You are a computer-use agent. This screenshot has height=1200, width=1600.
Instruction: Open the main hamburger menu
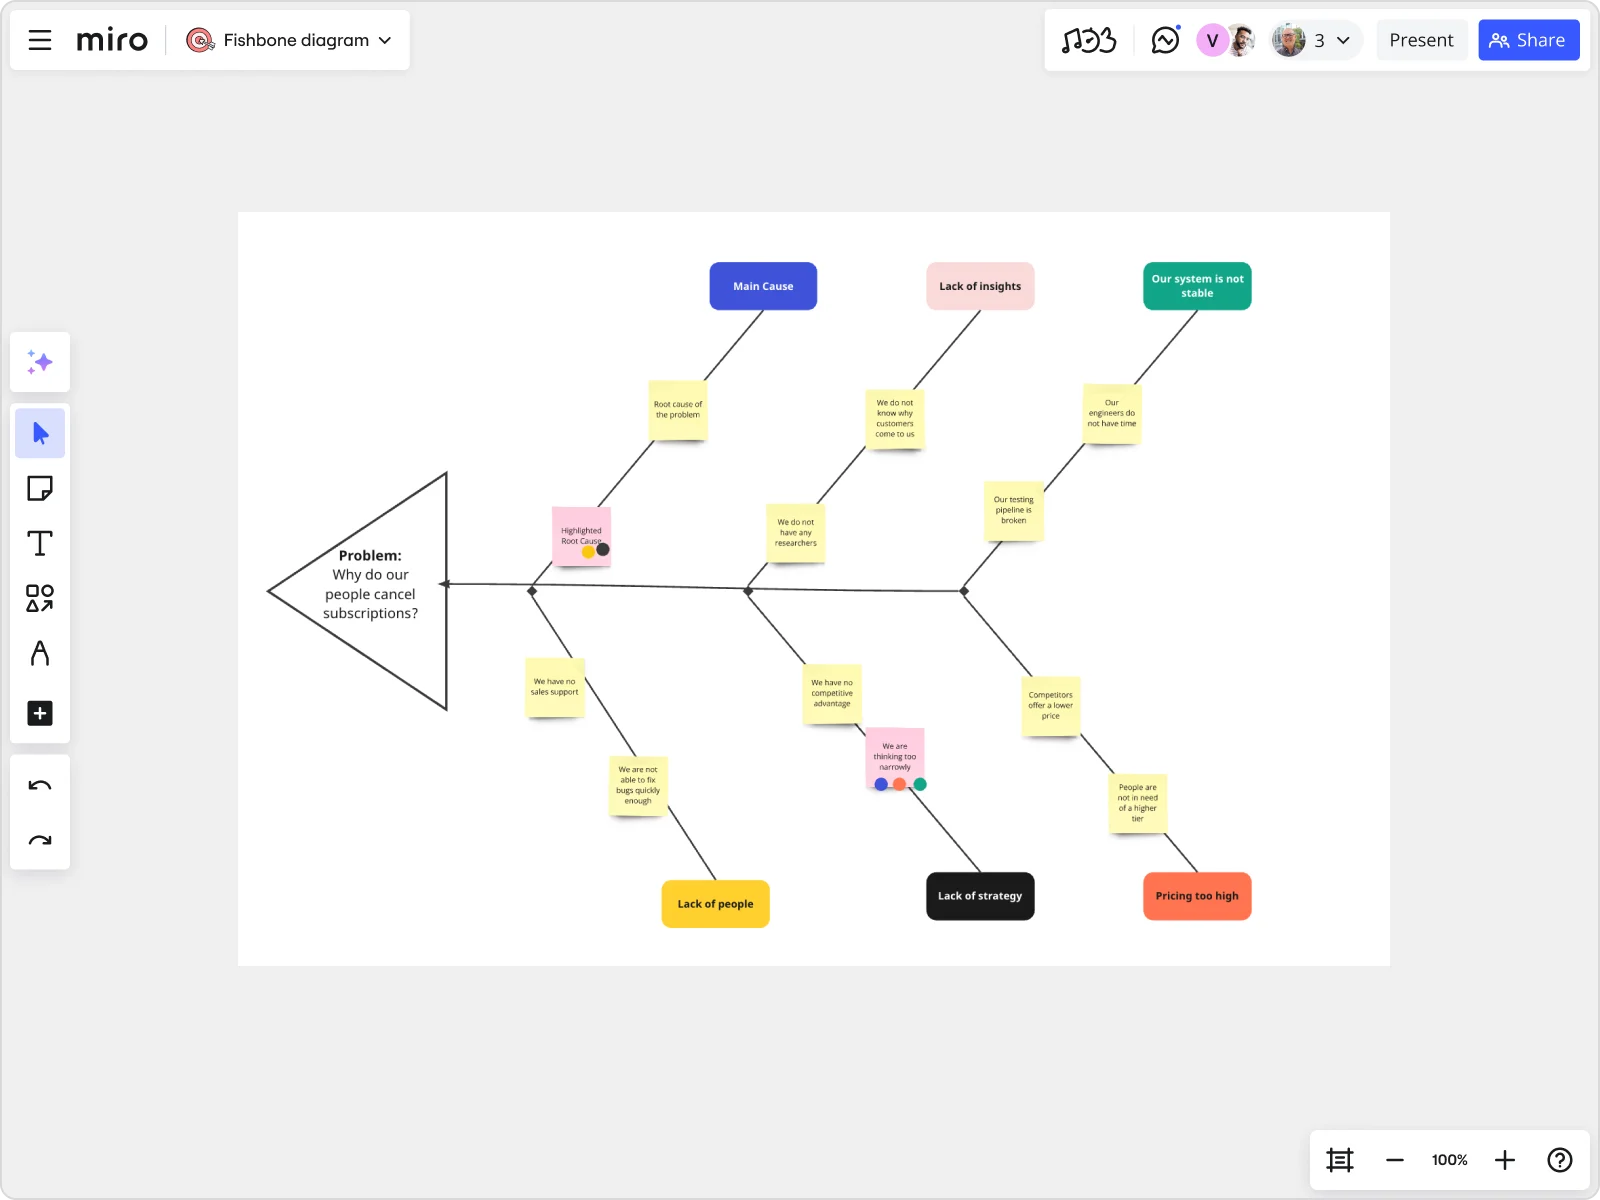[x=40, y=40]
